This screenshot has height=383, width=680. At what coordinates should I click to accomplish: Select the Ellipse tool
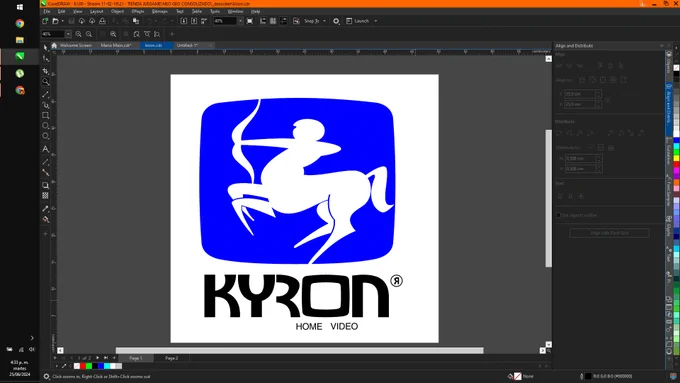tap(46, 126)
